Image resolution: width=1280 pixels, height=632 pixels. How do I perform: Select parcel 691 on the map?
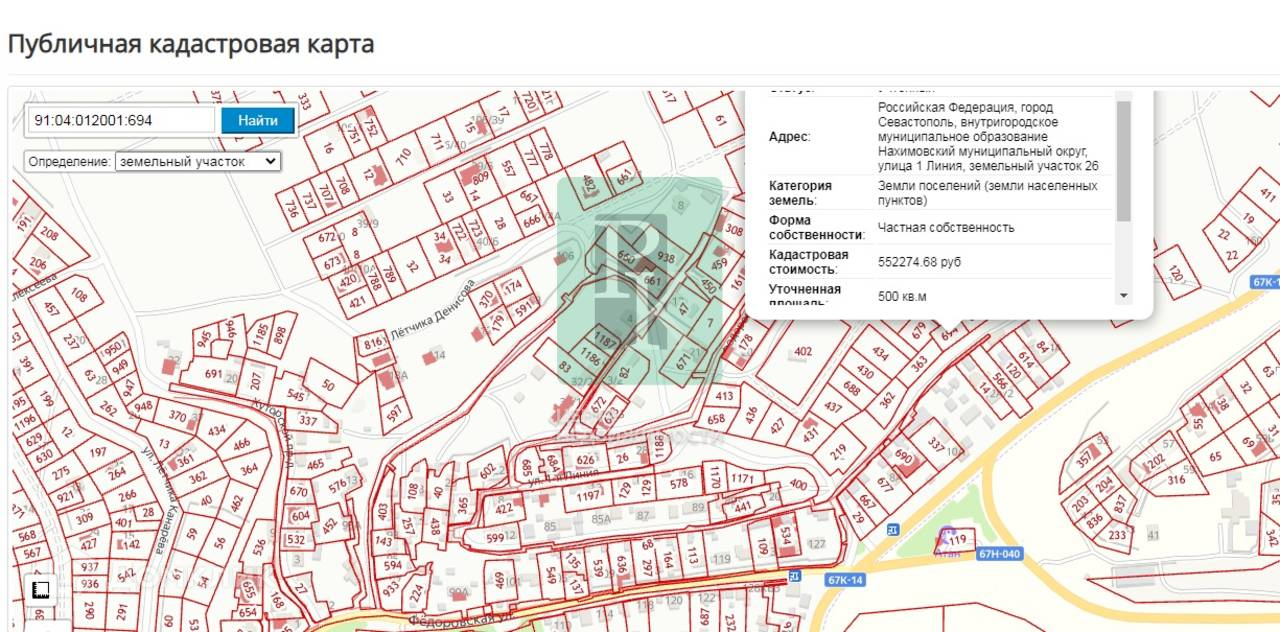(213, 374)
